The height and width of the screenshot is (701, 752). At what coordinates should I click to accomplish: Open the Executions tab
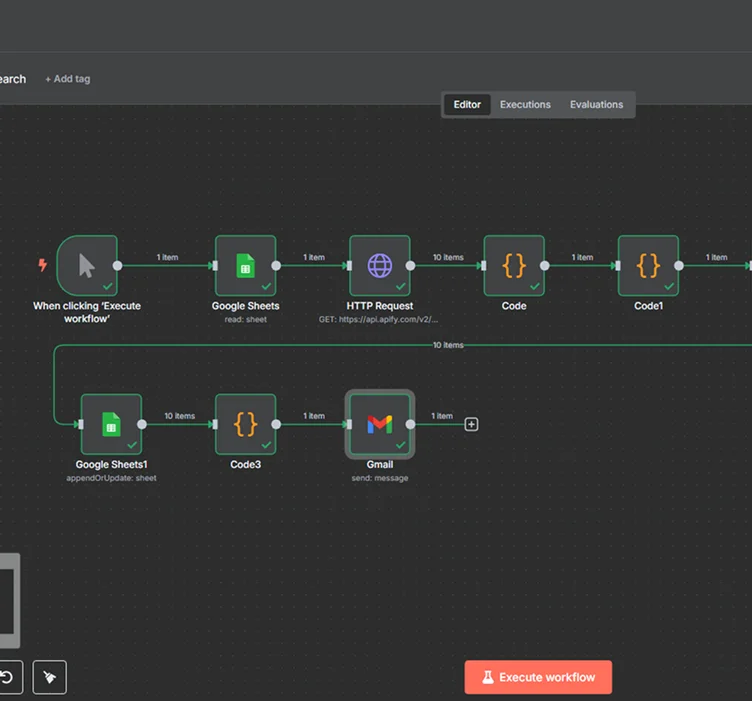click(525, 104)
